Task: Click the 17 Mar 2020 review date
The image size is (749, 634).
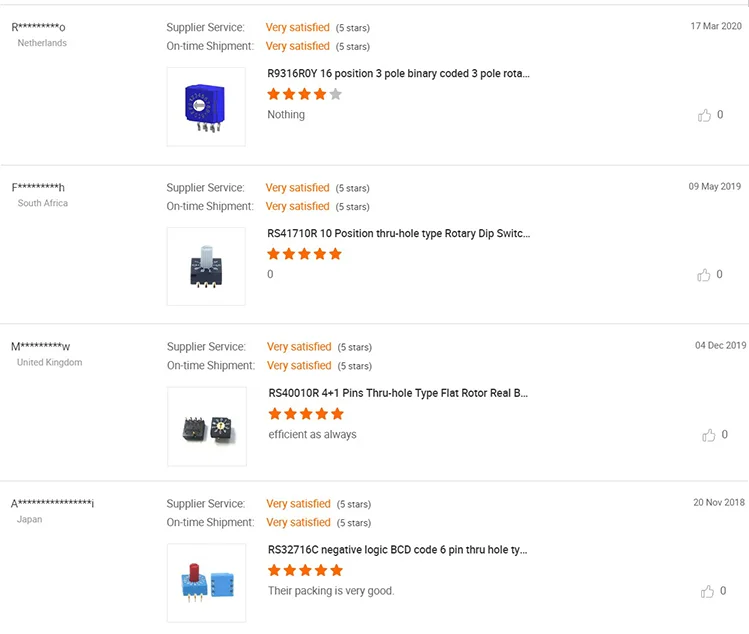Action: pos(716,26)
